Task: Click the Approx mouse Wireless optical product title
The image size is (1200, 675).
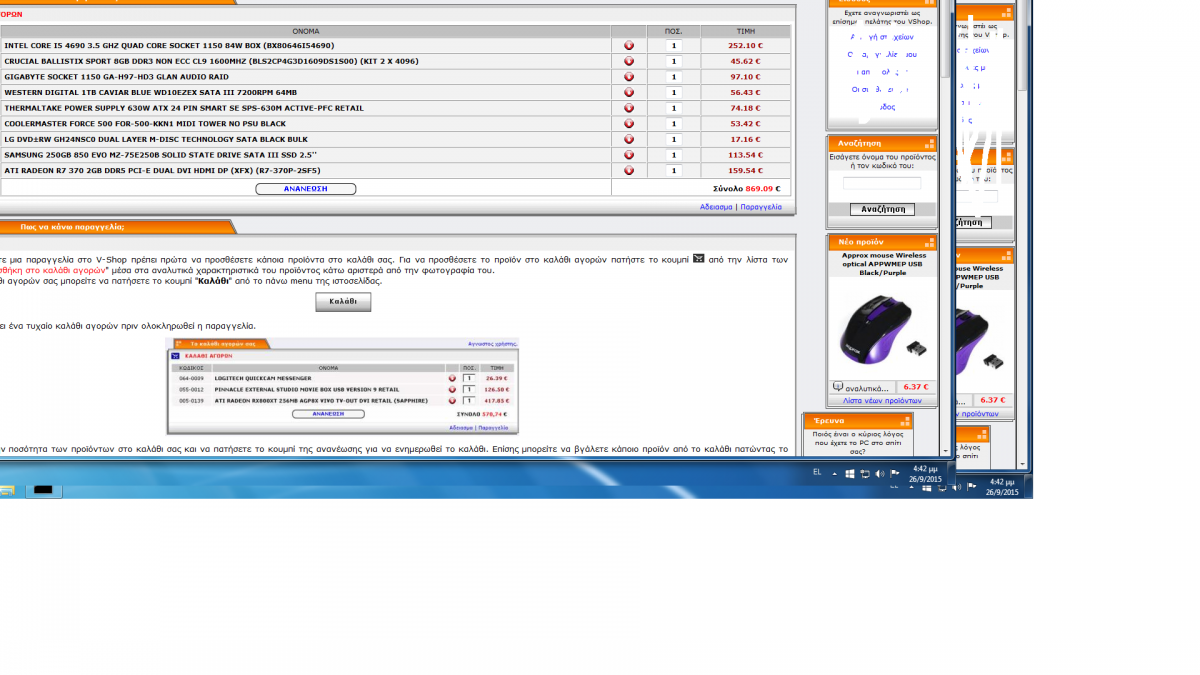Action: pos(883,263)
